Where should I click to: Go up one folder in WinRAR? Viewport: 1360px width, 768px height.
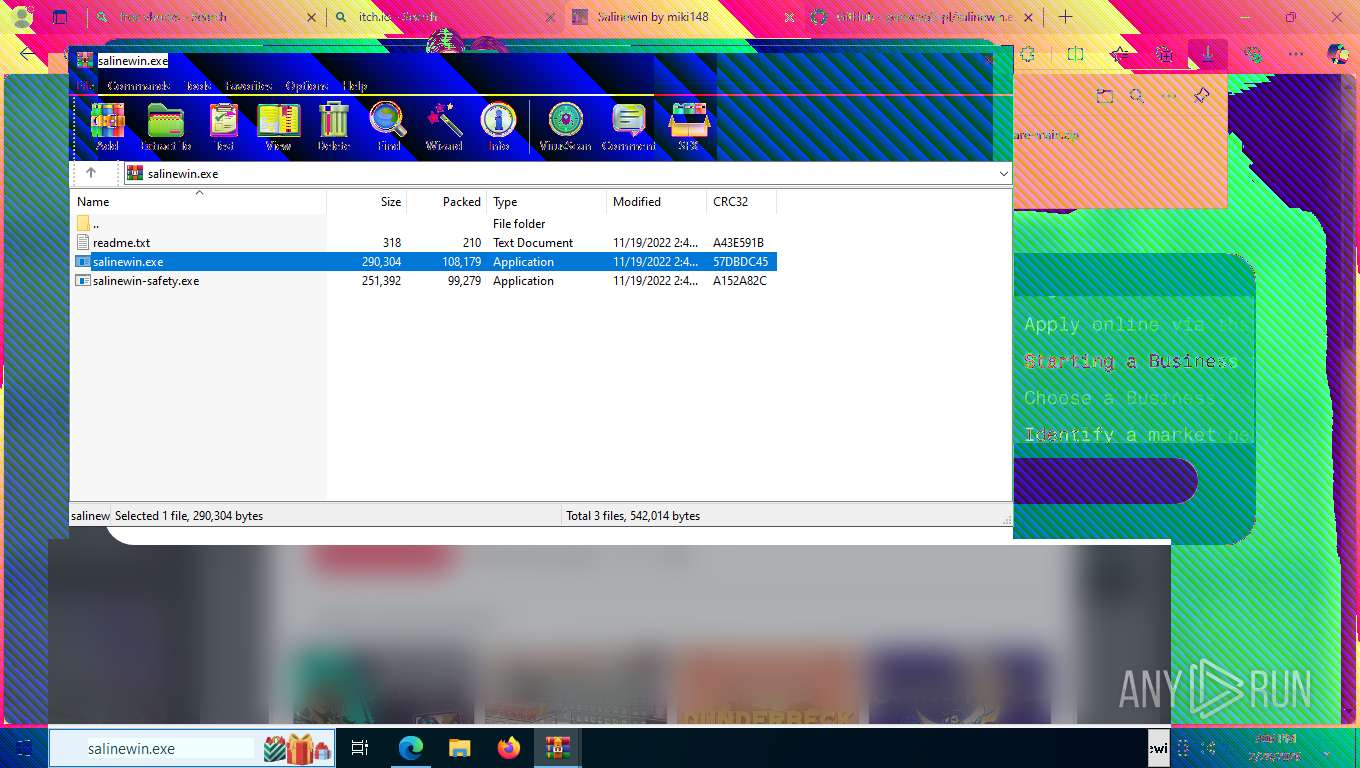[x=91, y=173]
